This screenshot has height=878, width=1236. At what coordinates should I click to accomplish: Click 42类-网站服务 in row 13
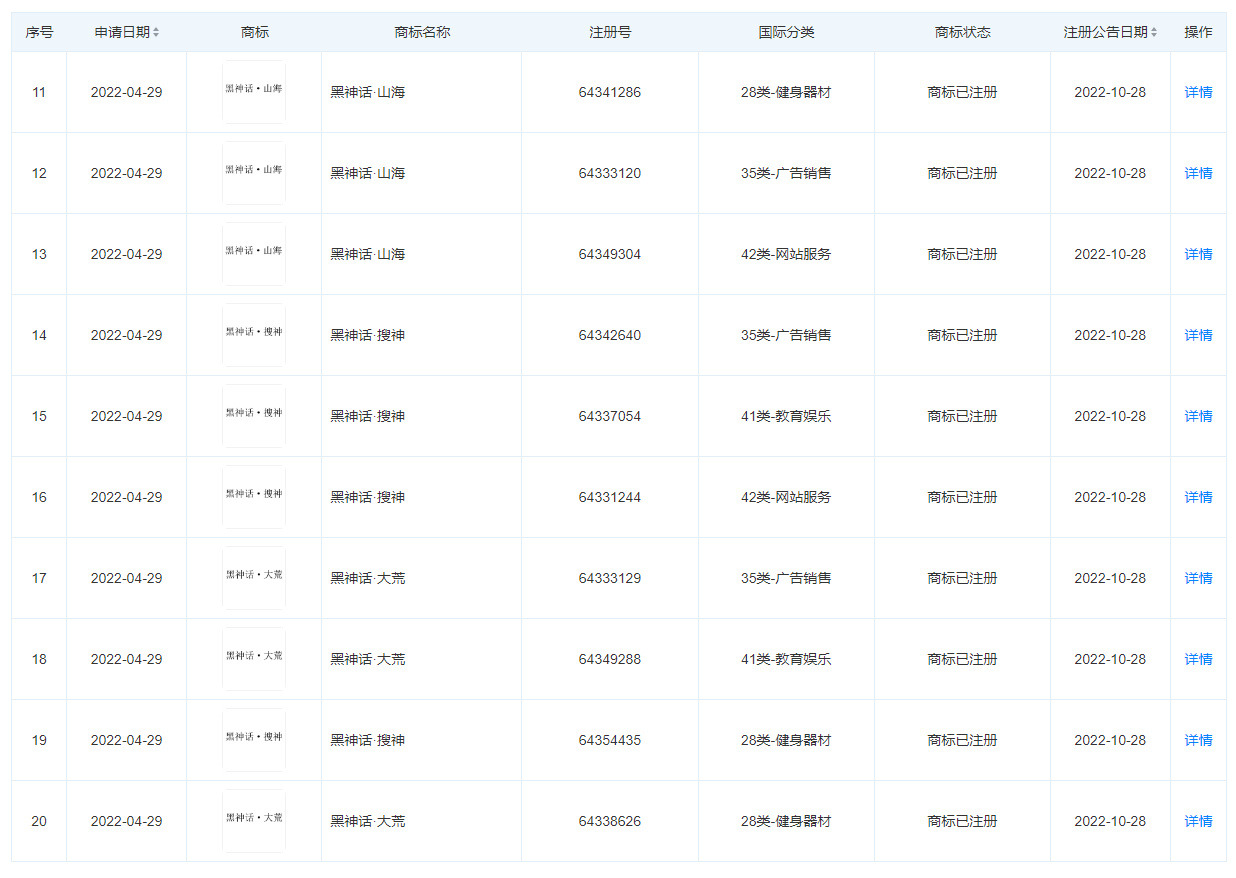pyautogui.click(x=786, y=254)
